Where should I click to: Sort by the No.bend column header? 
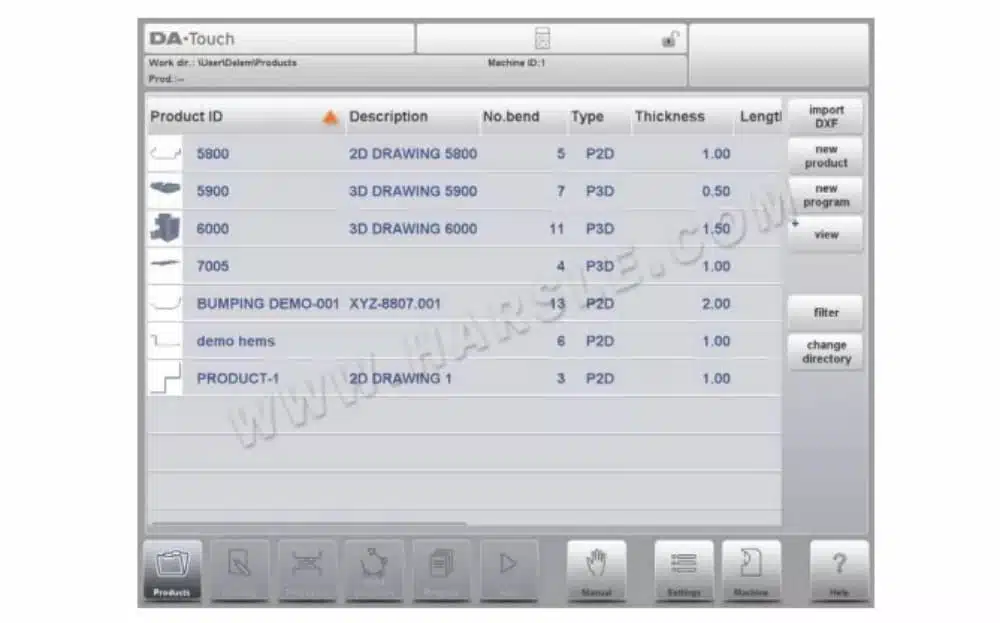(511, 117)
